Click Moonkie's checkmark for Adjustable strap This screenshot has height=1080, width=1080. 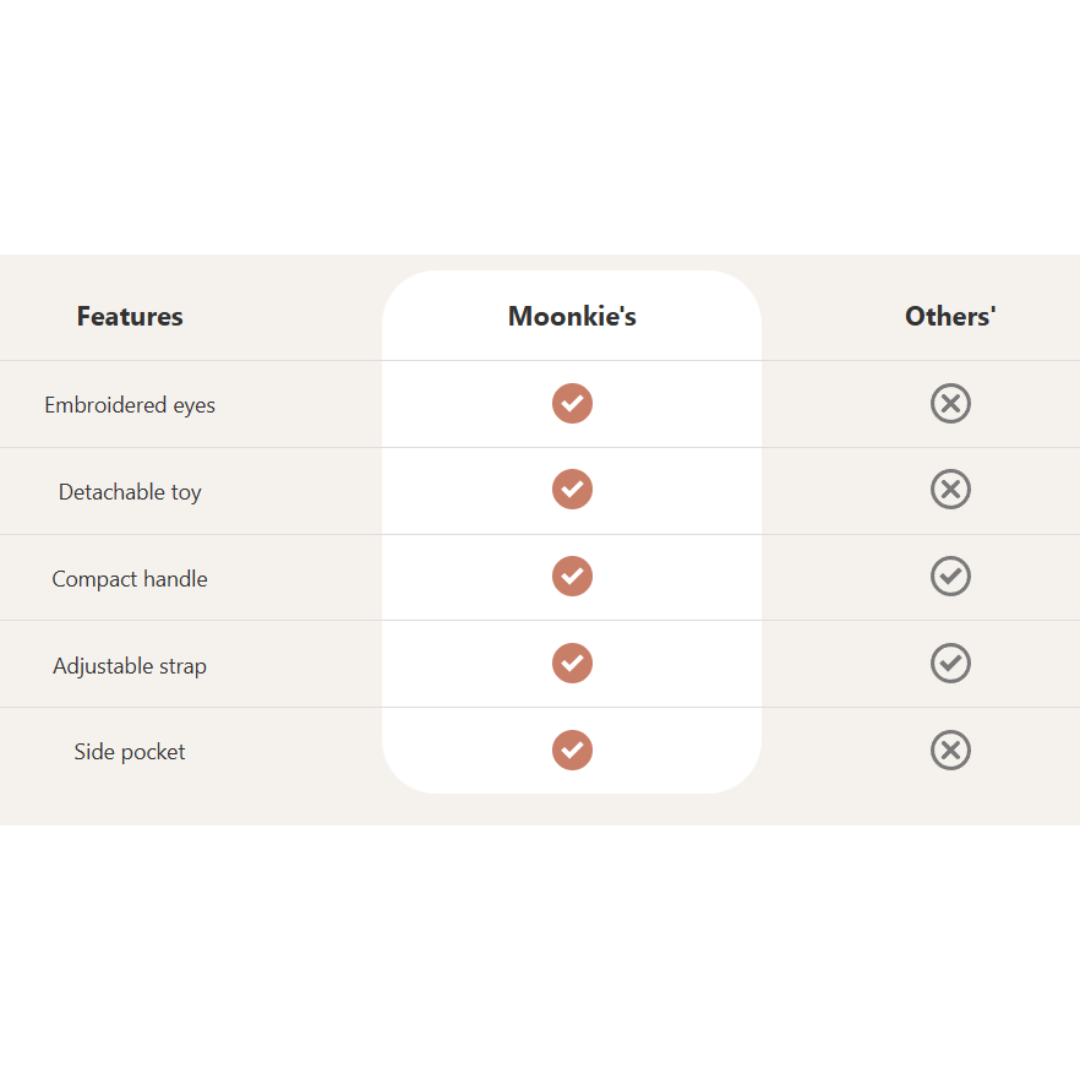(572, 663)
